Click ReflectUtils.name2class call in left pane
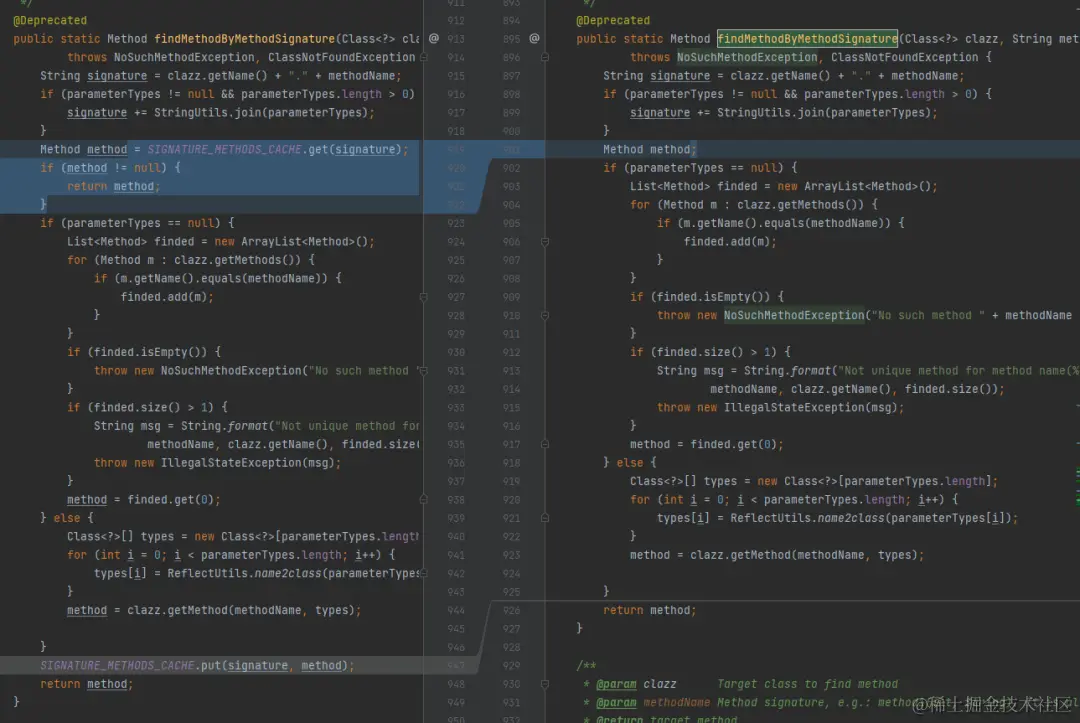This screenshot has width=1080, height=723. [x=293, y=573]
